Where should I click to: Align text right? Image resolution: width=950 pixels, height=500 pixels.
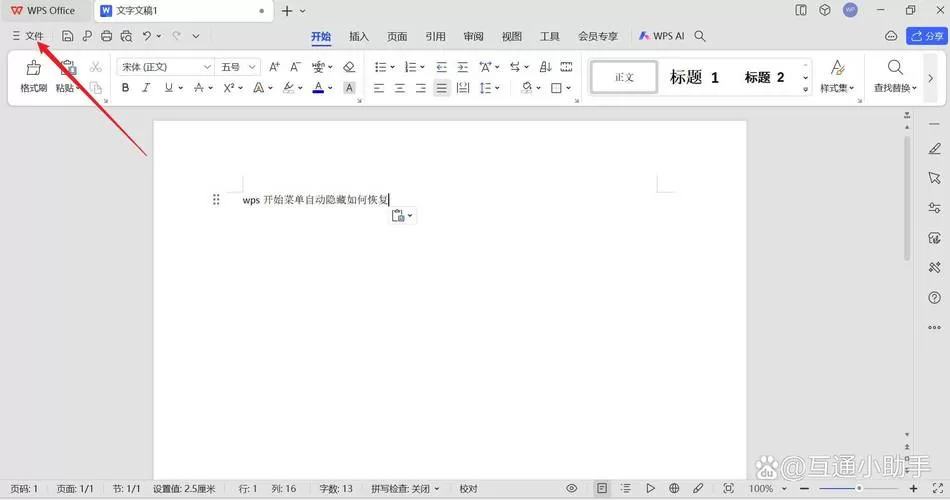pyautogui.click(x=420, y=88)
